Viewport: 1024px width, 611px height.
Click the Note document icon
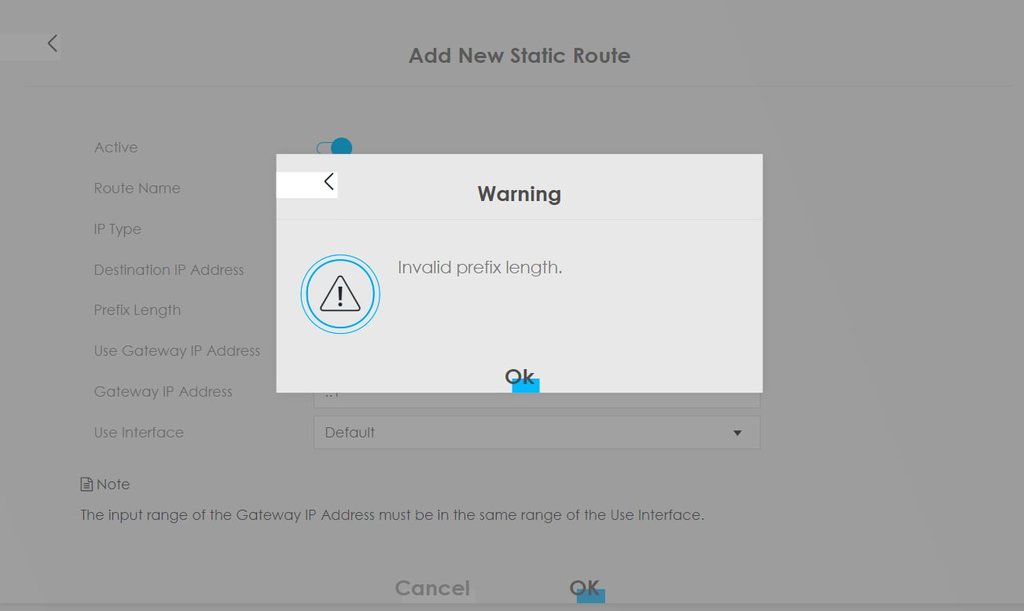click(86, 484)
